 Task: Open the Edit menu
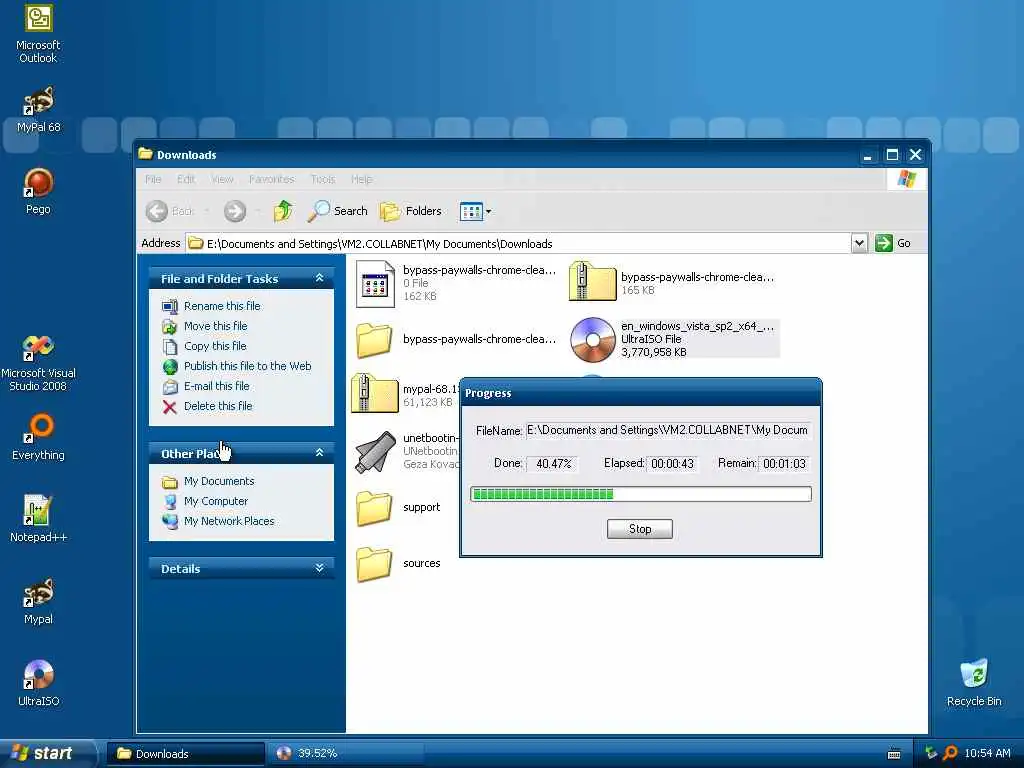[x=186, y=179]
